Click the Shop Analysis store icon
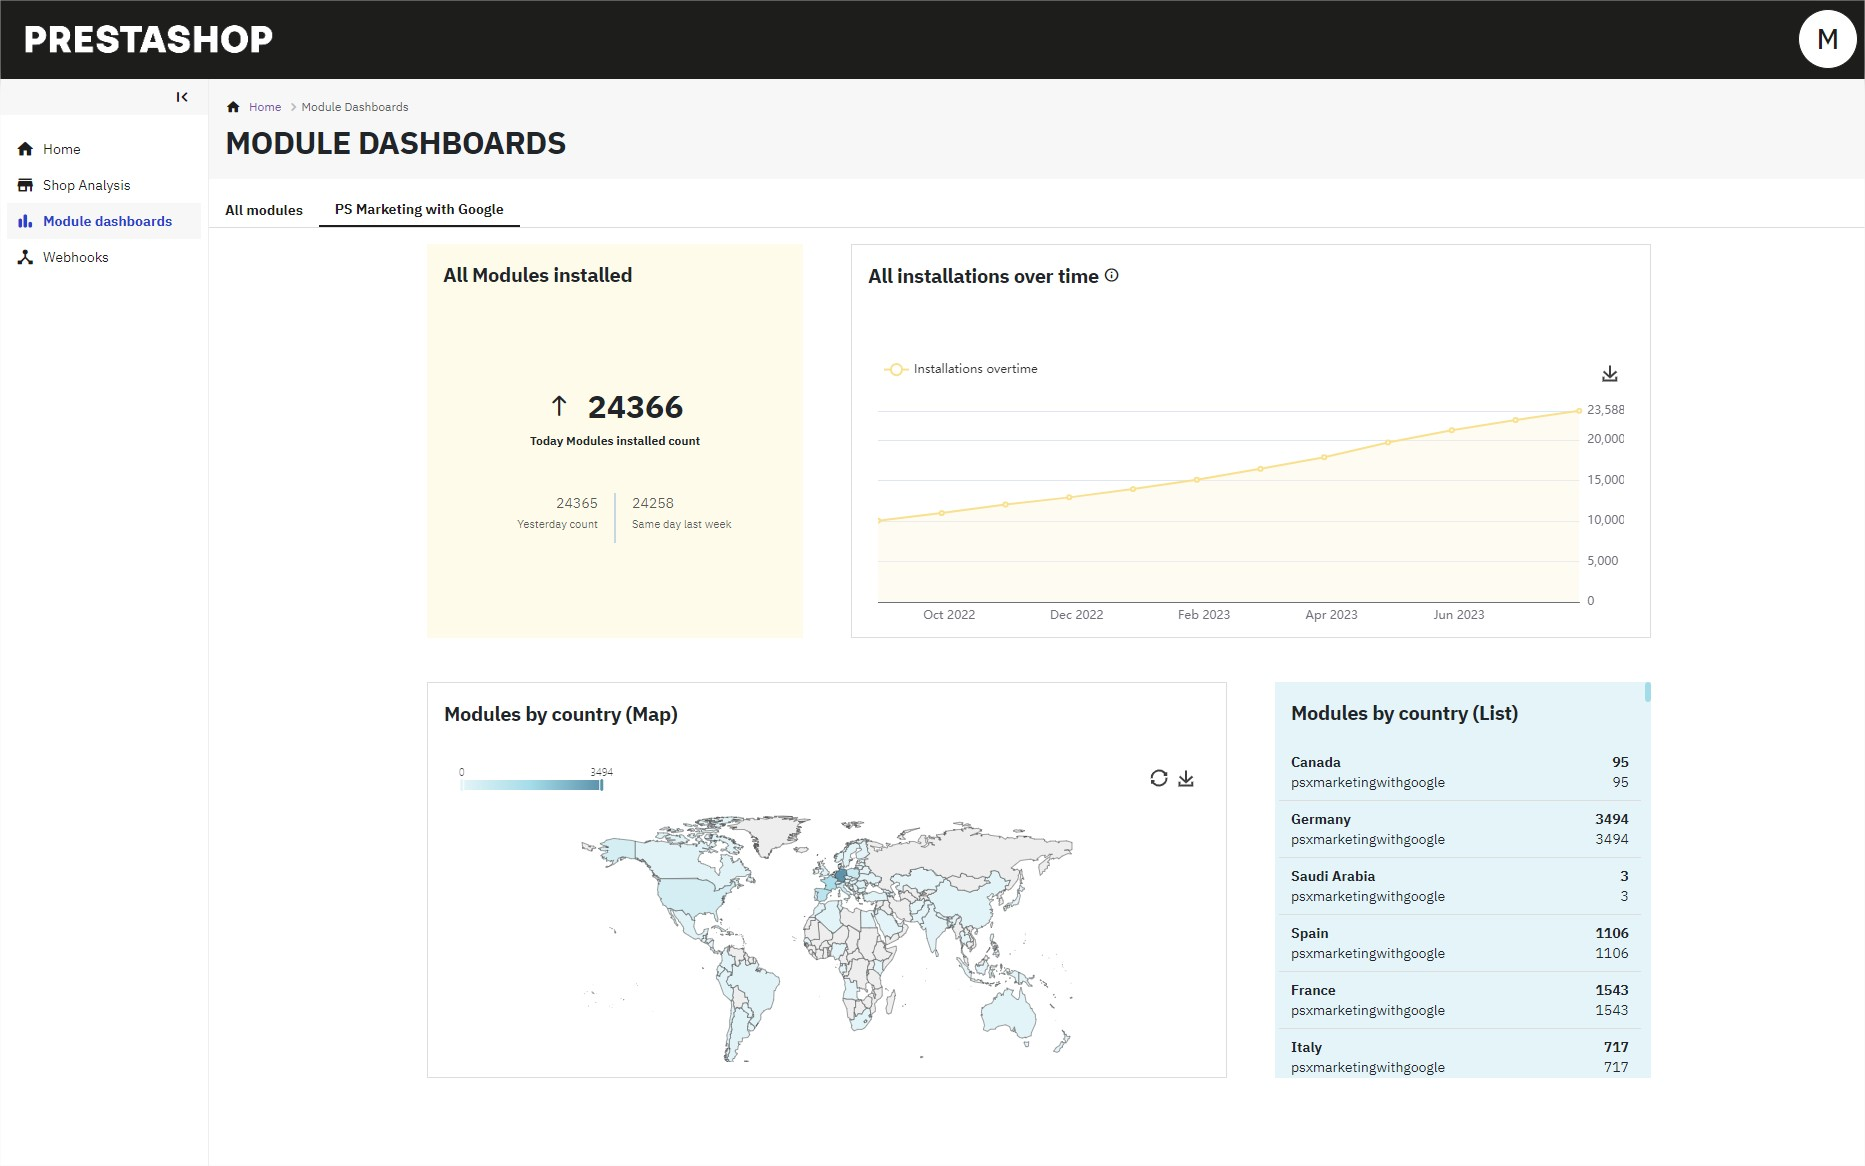Viewport: 1865px width, 1166px height. pyautogui.click(x=25, y=185)
